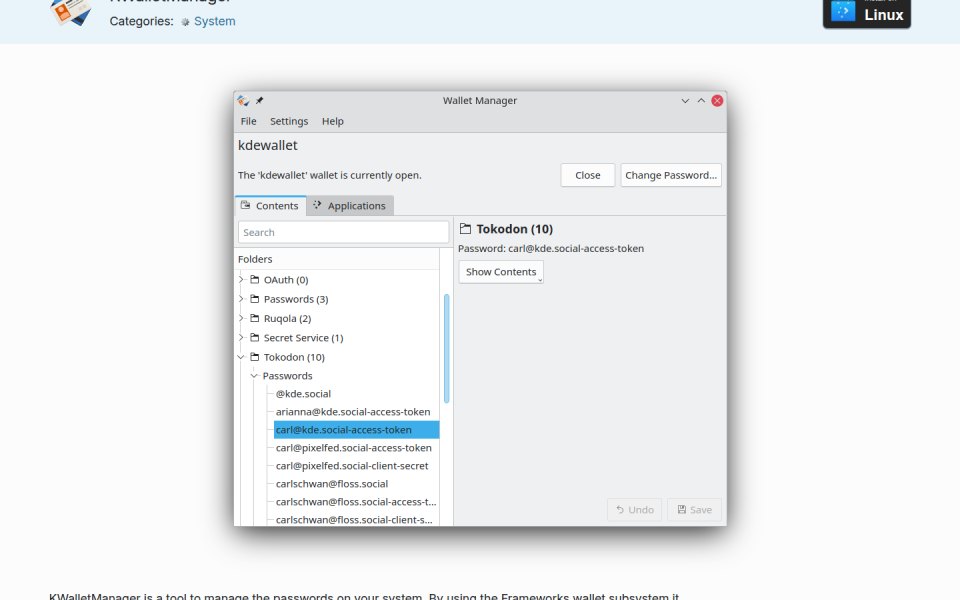The image size is (960, 600).
Task: Click the Undo button
Action: [634, 509]
